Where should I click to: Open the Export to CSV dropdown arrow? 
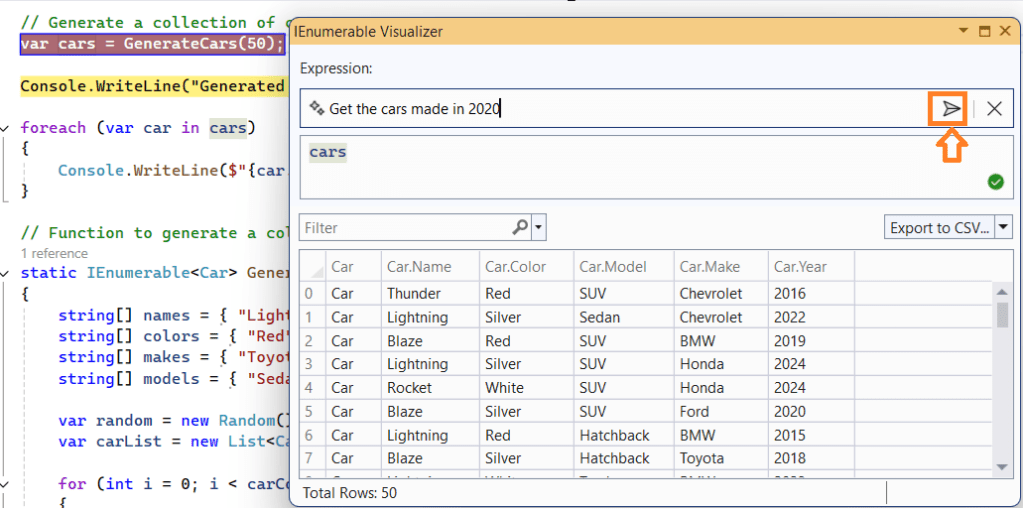pos(1003,228)
